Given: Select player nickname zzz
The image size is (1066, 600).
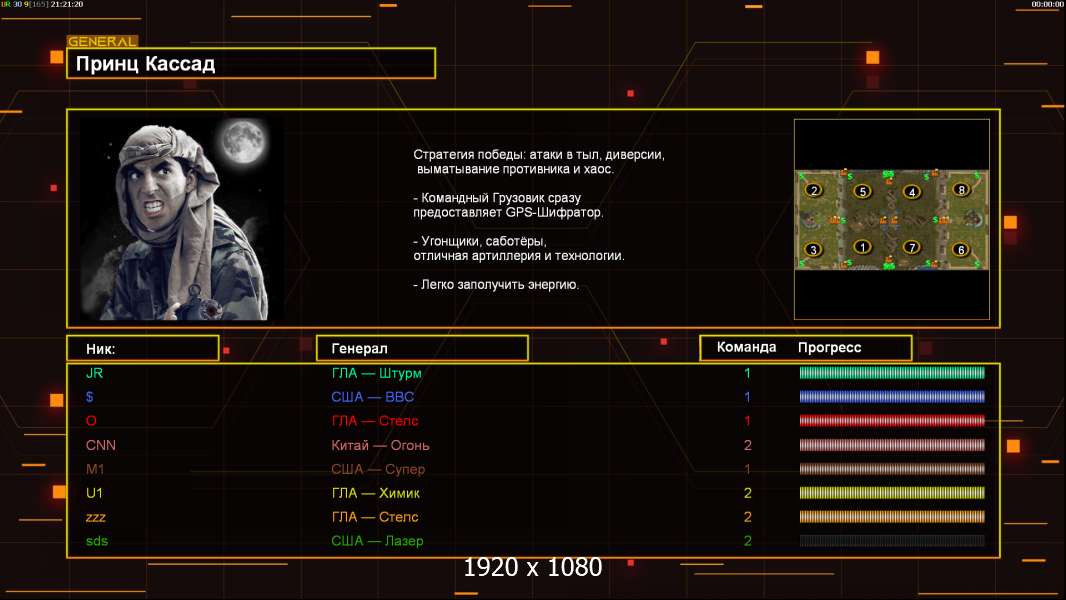Looking at the screenshot, I should (x=96, y=518).
